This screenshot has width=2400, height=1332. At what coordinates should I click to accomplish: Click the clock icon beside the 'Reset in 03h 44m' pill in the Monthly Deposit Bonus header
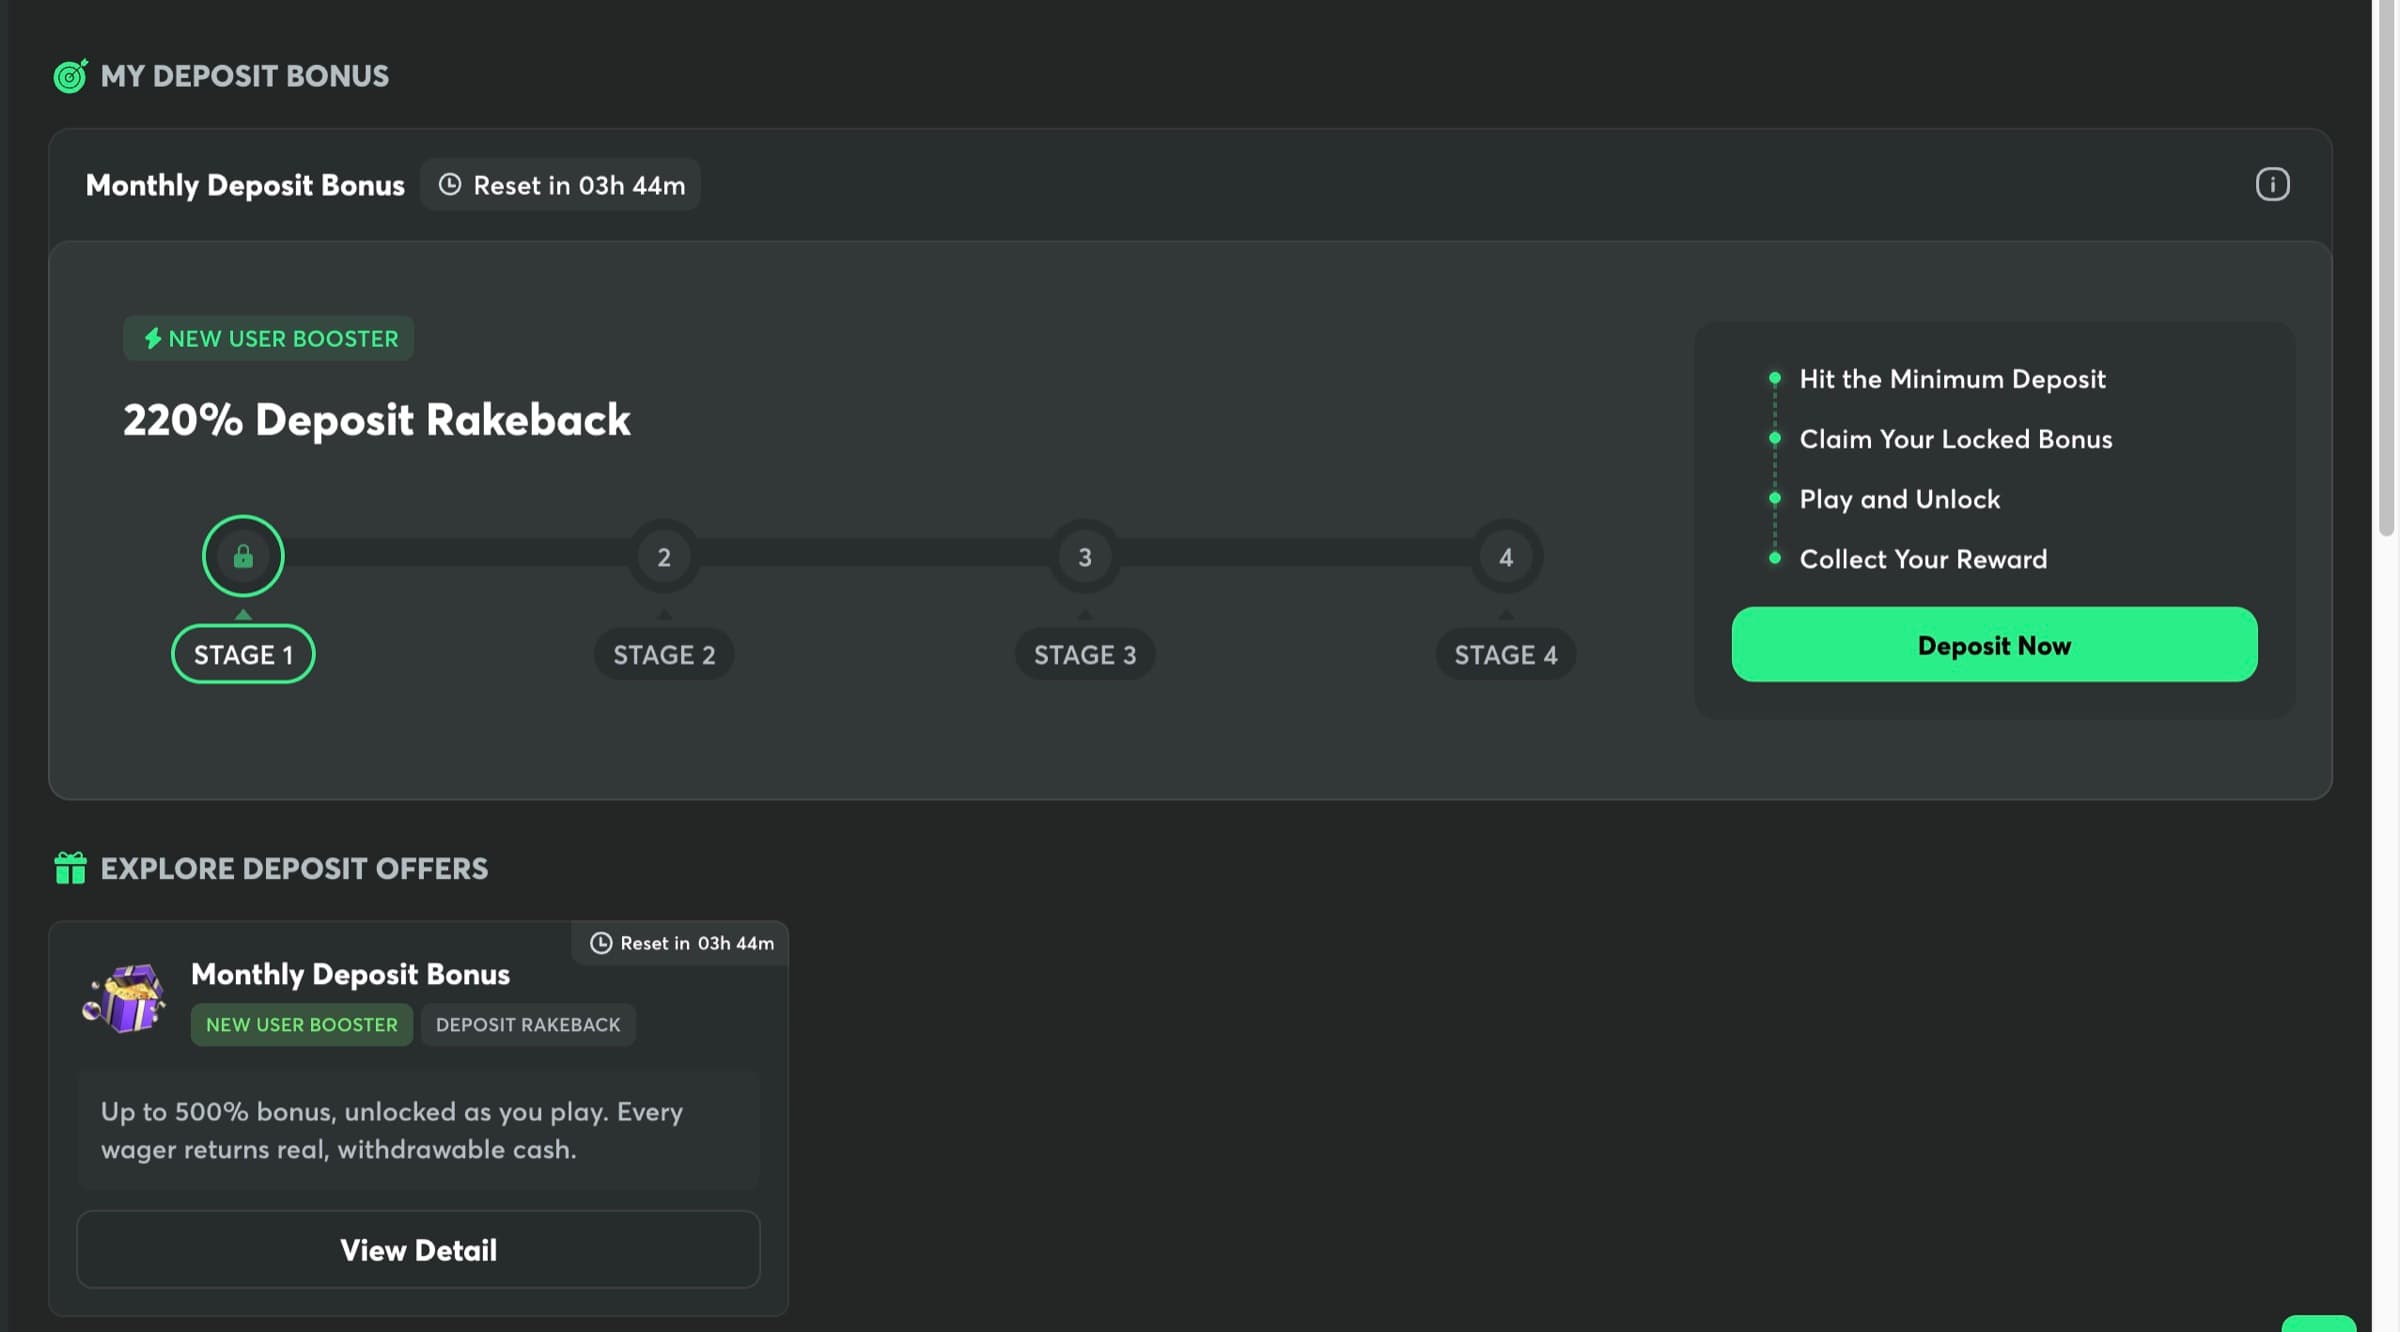[450, 184]
